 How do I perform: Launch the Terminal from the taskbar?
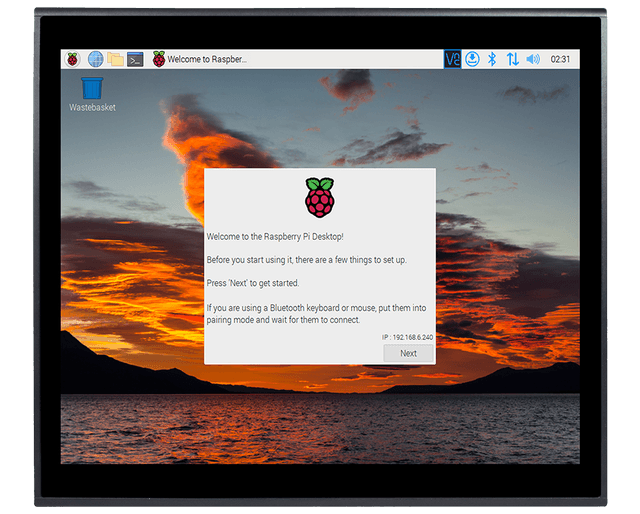pos(135,59)
